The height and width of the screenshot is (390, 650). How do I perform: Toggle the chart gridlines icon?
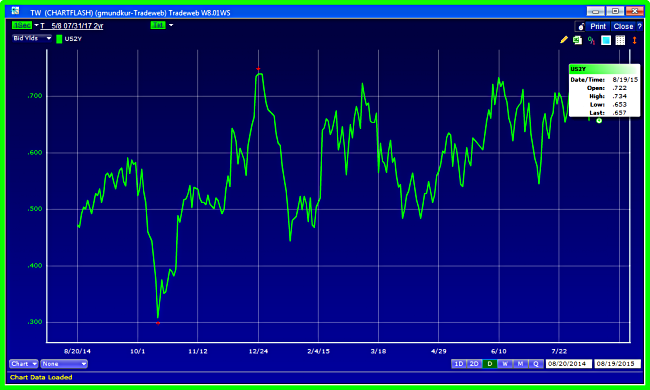pos(620,40)
